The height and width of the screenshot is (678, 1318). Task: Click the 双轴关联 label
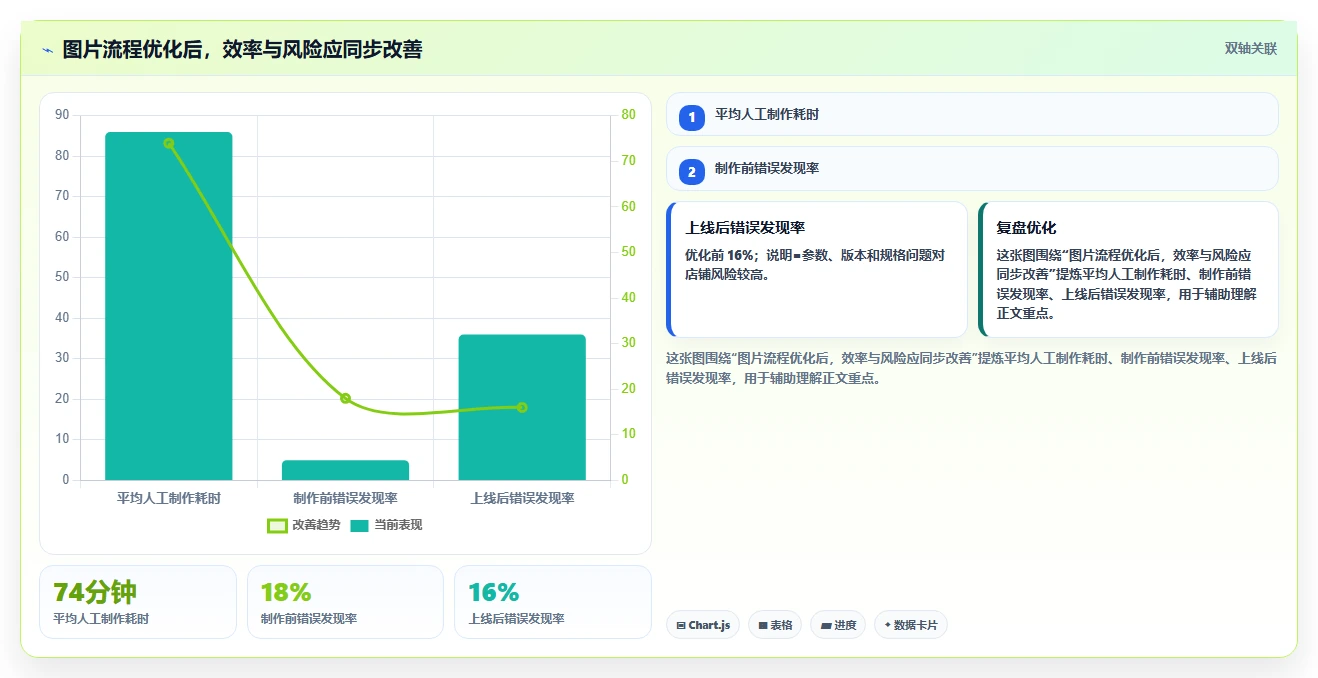point(1251,48)
